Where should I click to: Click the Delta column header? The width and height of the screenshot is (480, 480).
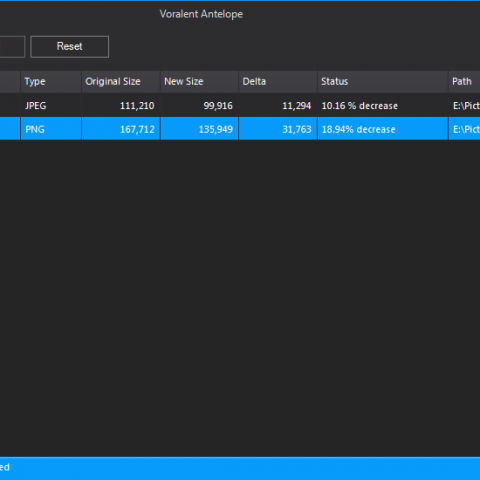coord(278,81)
